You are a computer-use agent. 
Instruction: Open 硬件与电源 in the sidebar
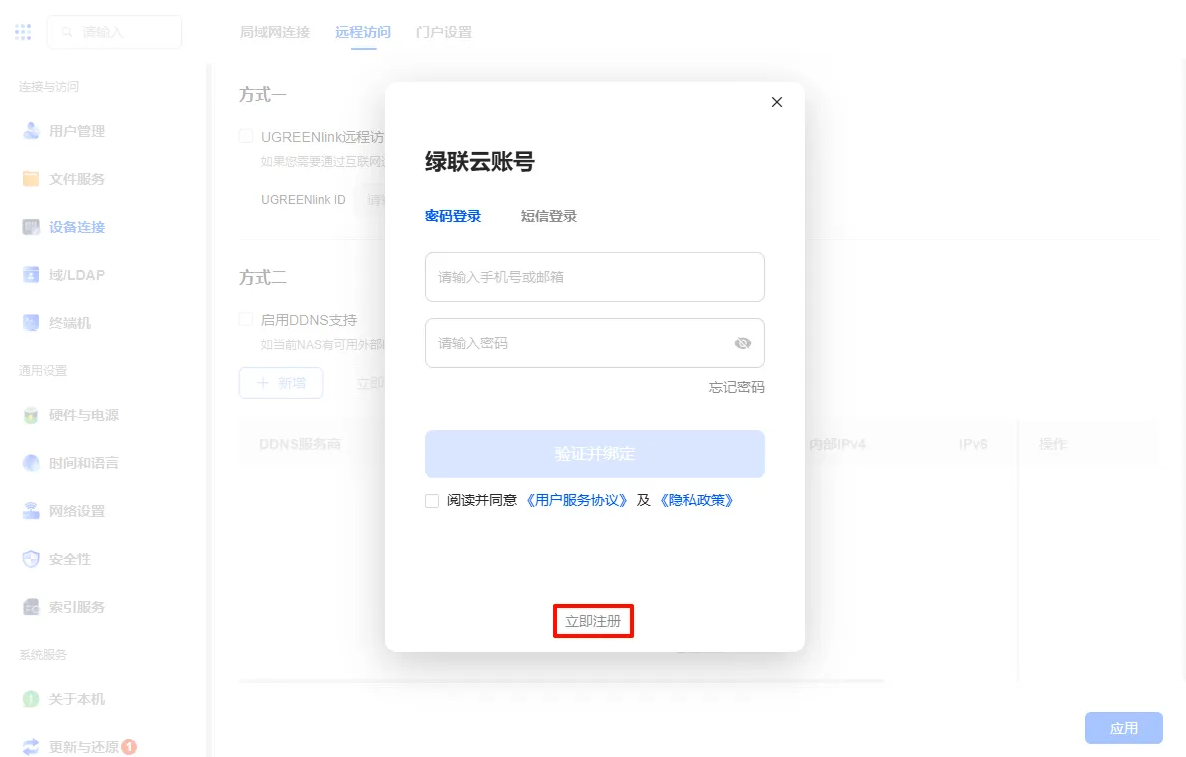[x=84, y=415]
